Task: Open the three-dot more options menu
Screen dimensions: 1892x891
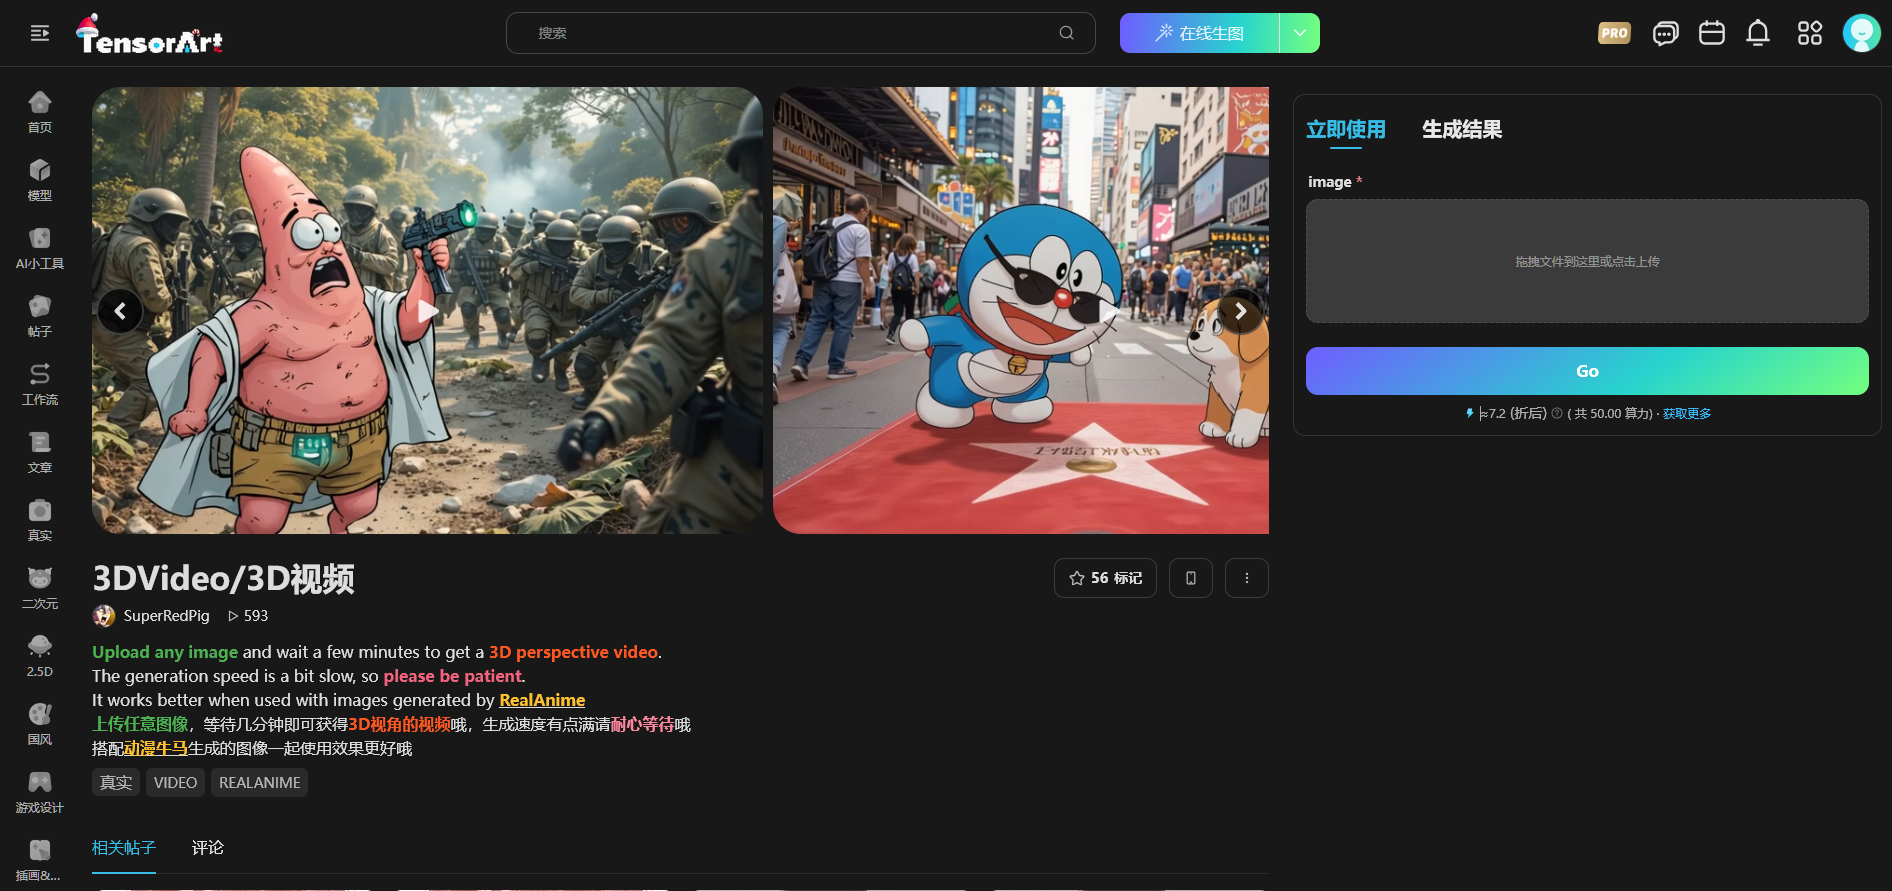Action: click(x=1246, y=578)
